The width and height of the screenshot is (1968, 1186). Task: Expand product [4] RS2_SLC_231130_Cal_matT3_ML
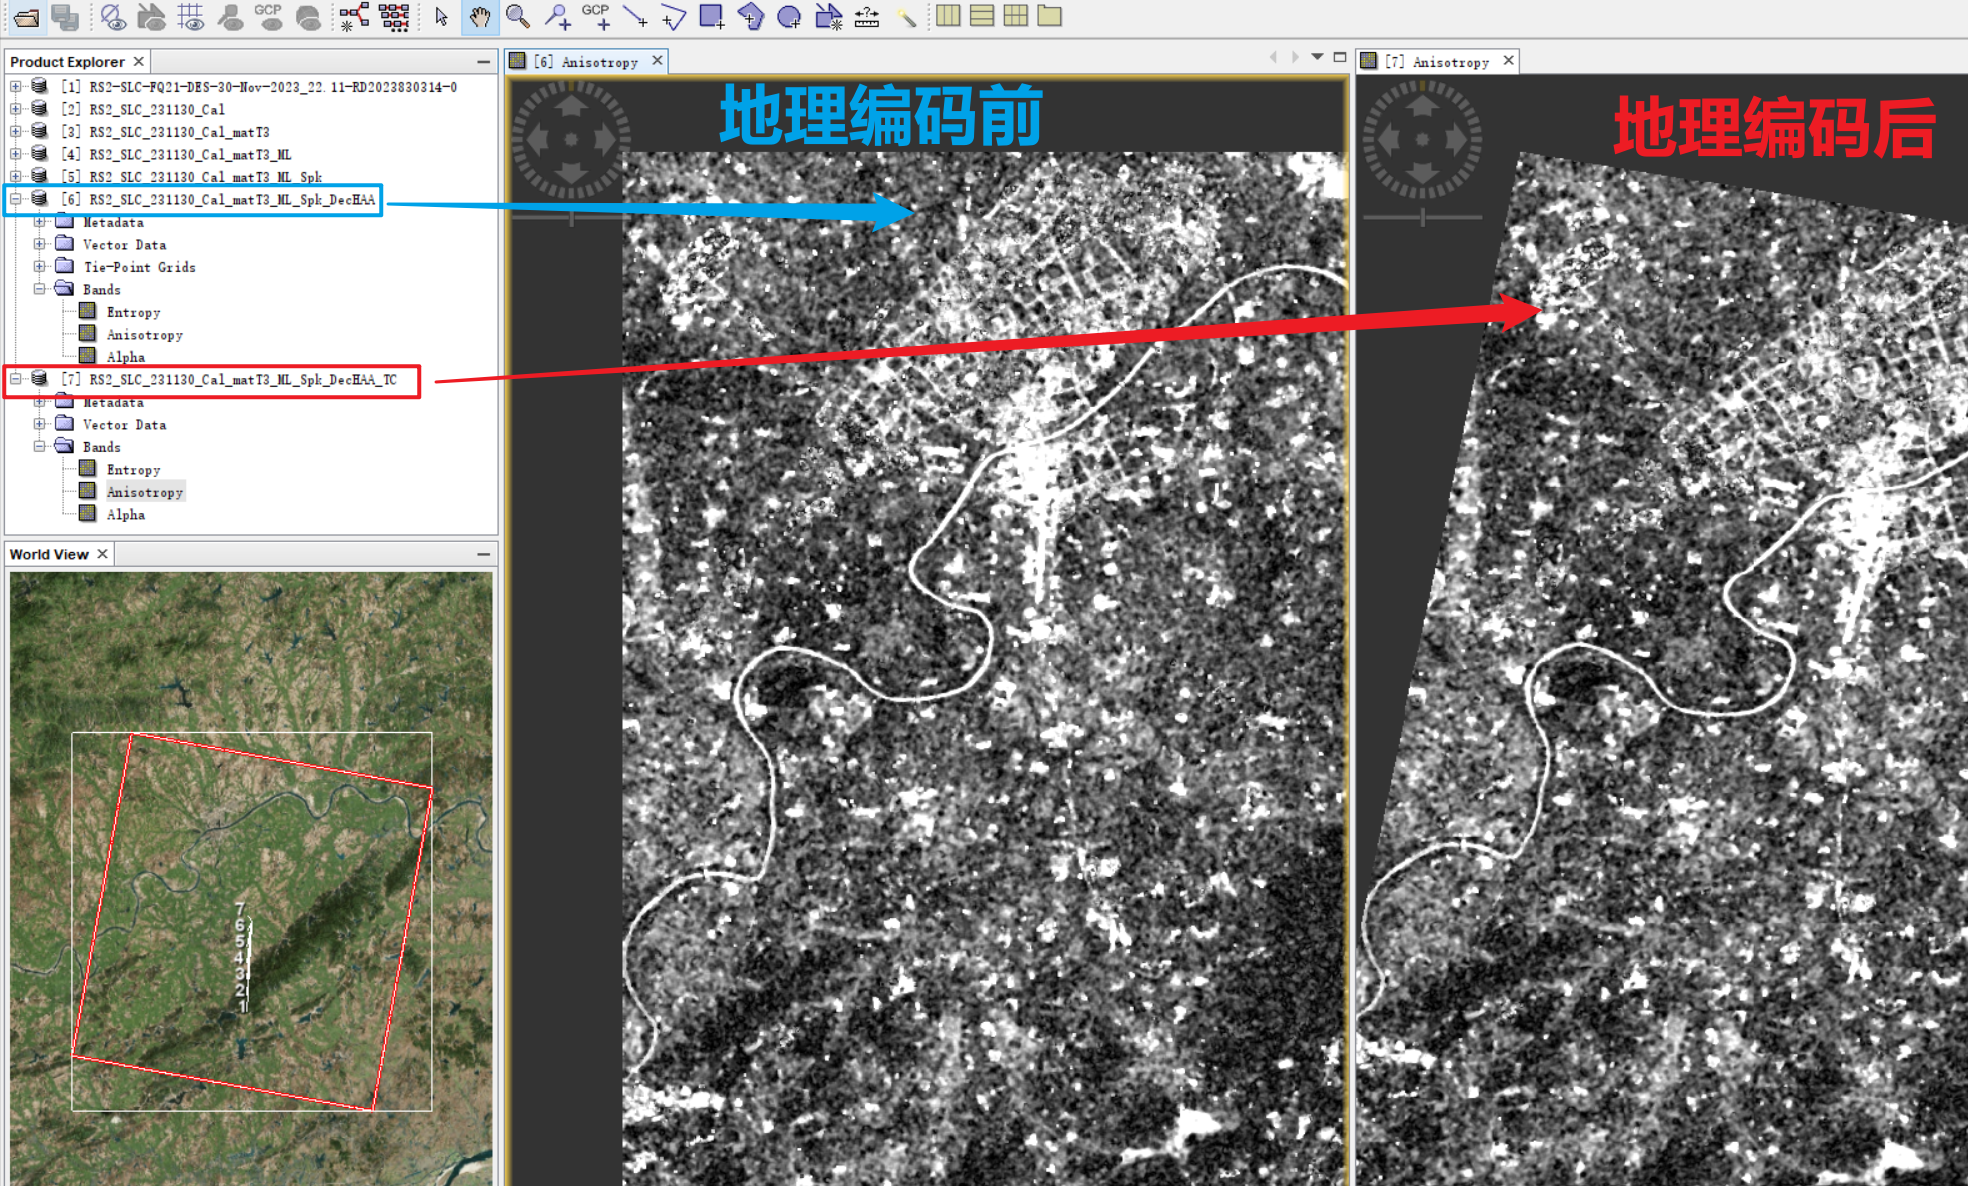16,154
